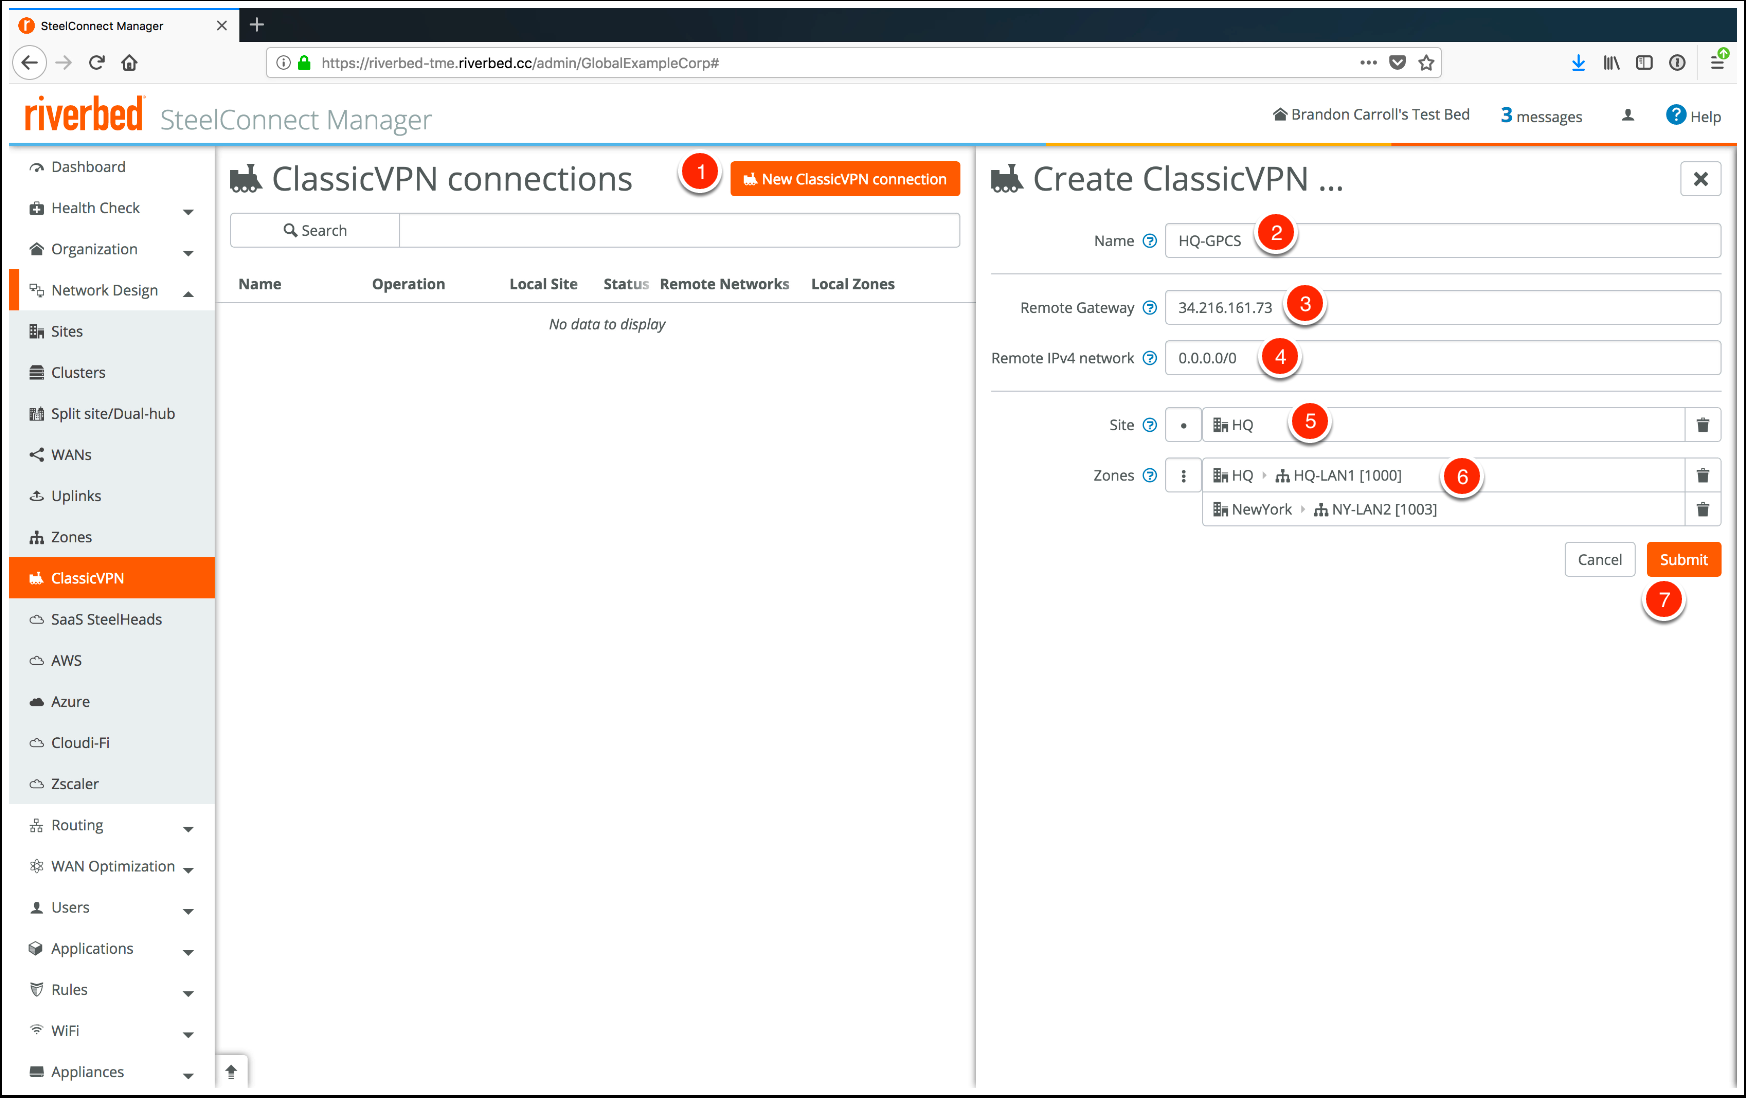Click New ClassicVPN connection button
This screenshot has height=1098, width=1746.
(844, 179)
